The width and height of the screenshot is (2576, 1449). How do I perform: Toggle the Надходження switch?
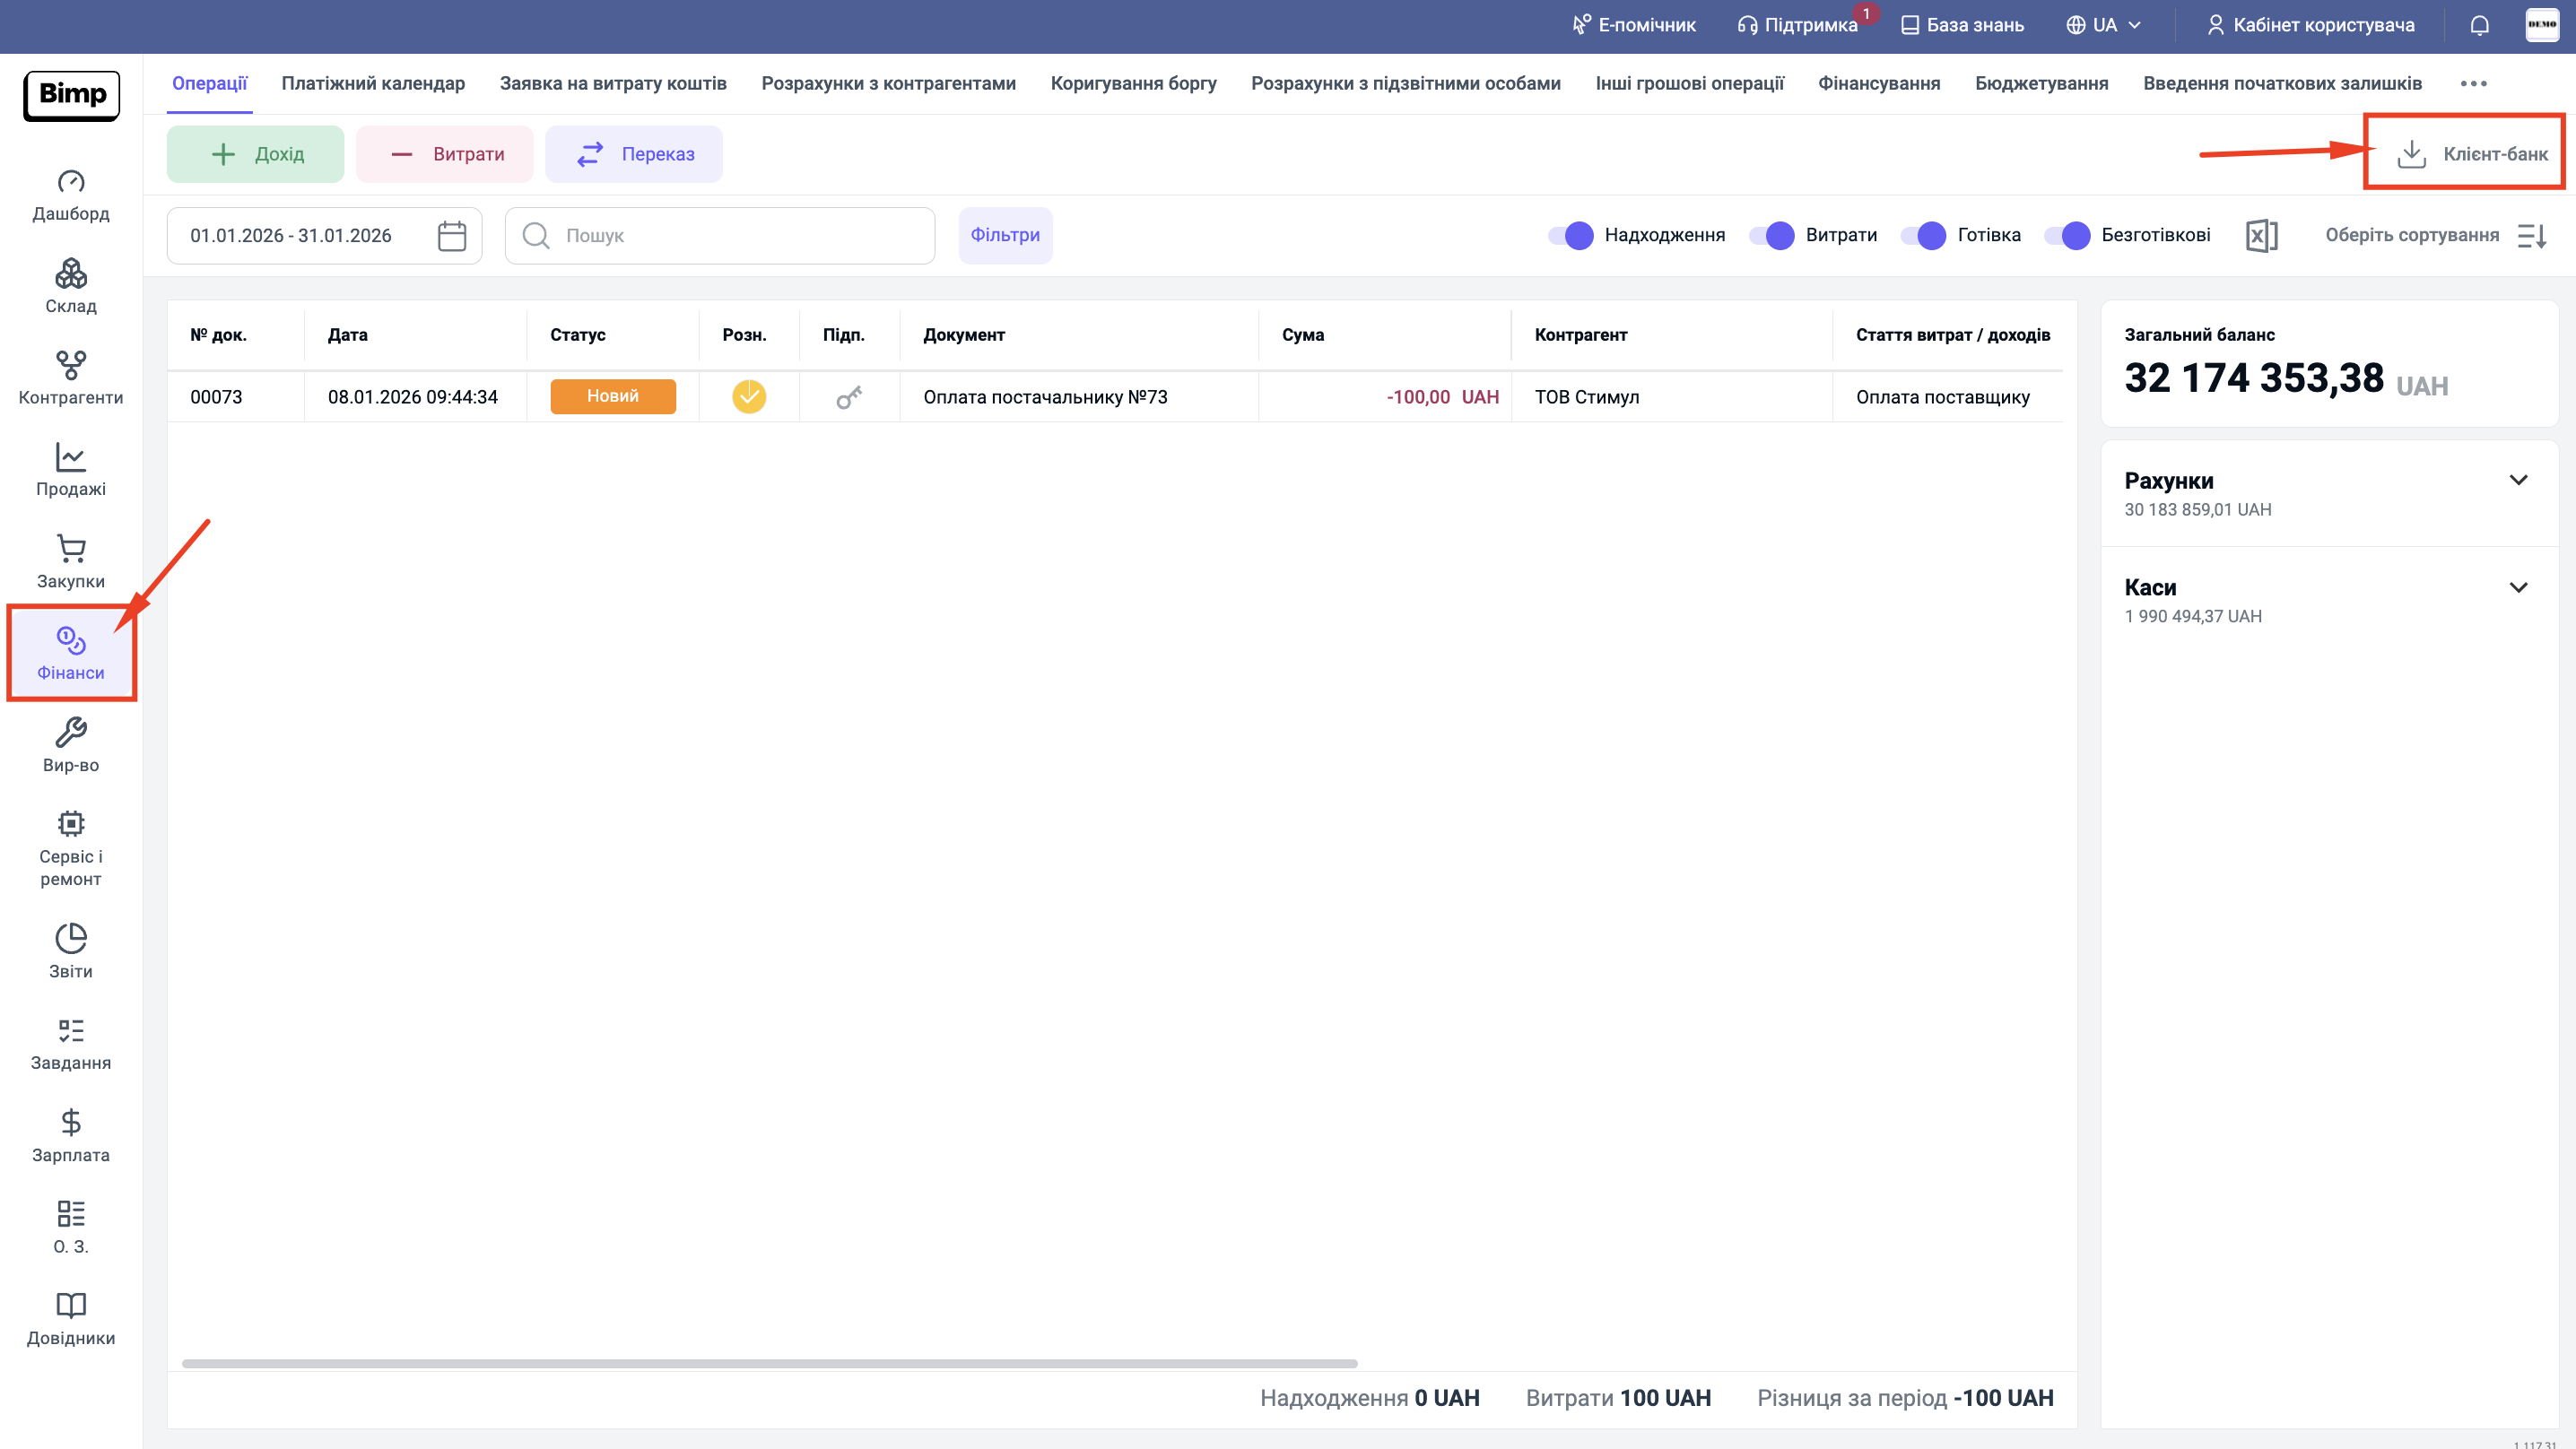(x=1571, y=236)
